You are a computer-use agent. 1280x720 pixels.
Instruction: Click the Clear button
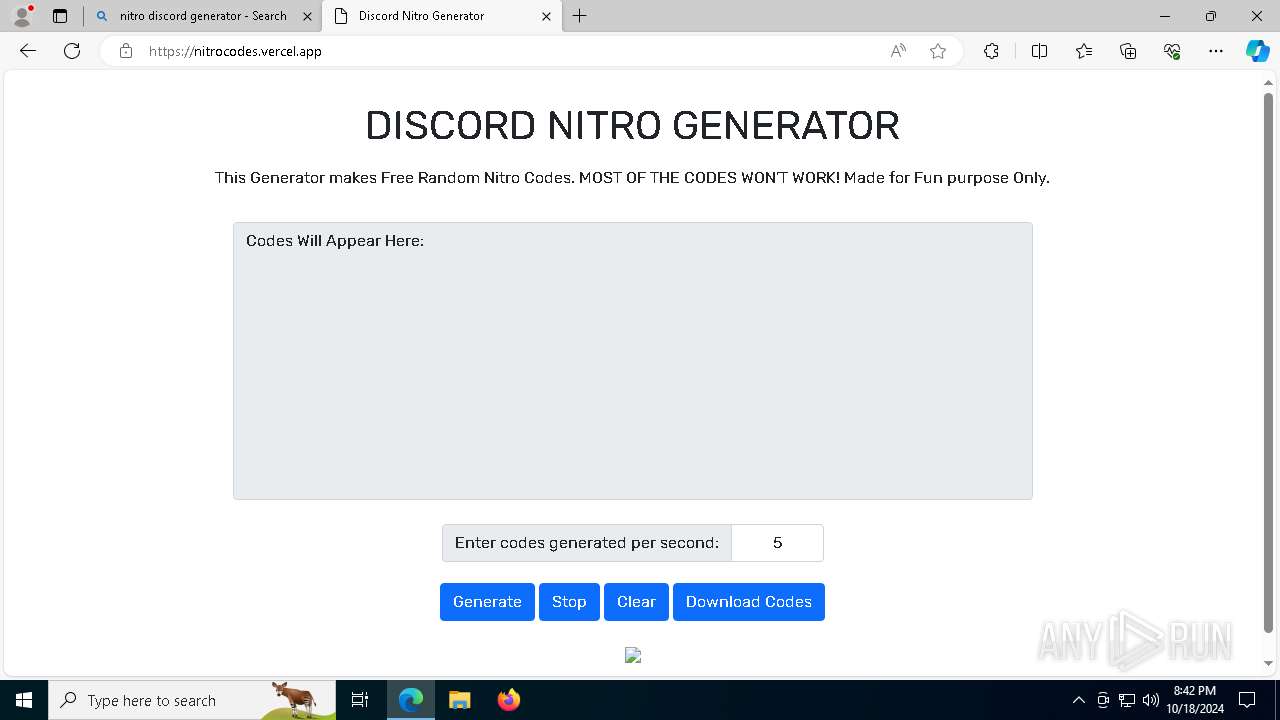click(636, 602)
